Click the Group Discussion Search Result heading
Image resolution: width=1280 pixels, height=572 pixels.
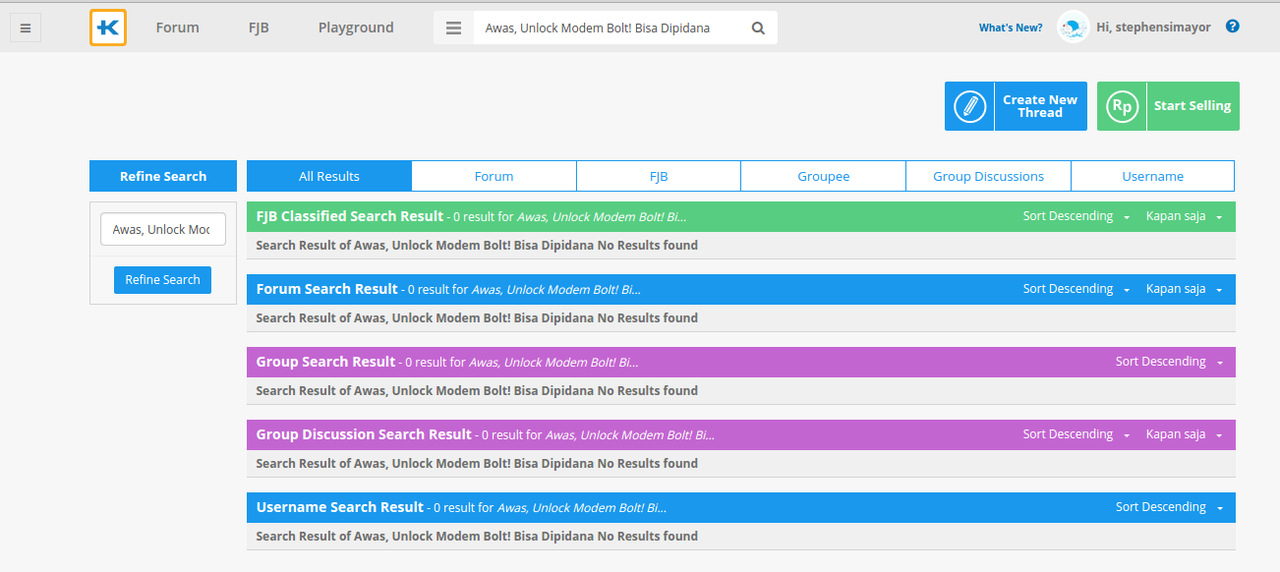click(364, 435)
